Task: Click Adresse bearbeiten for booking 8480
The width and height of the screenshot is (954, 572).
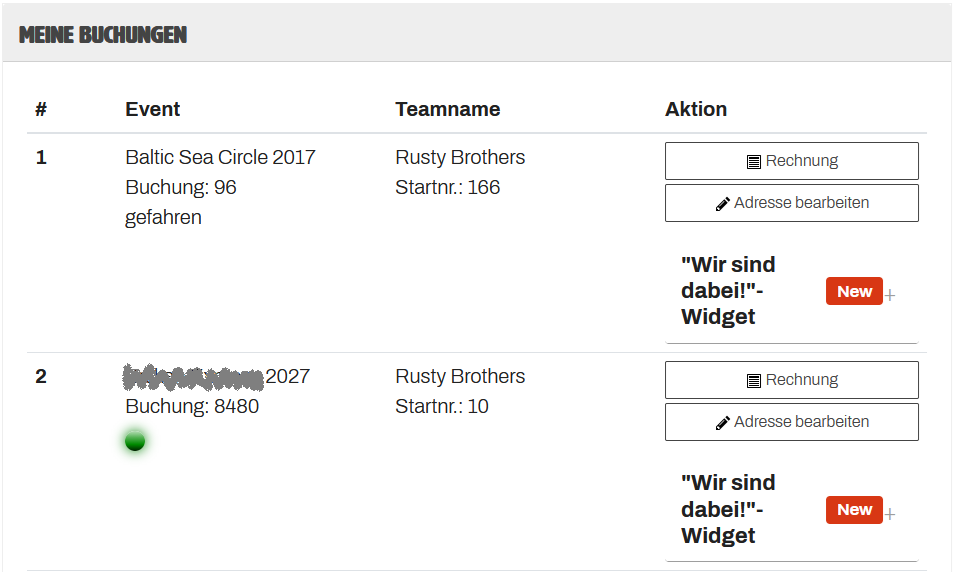Action: pyautogui.click(x=792, y=422)
